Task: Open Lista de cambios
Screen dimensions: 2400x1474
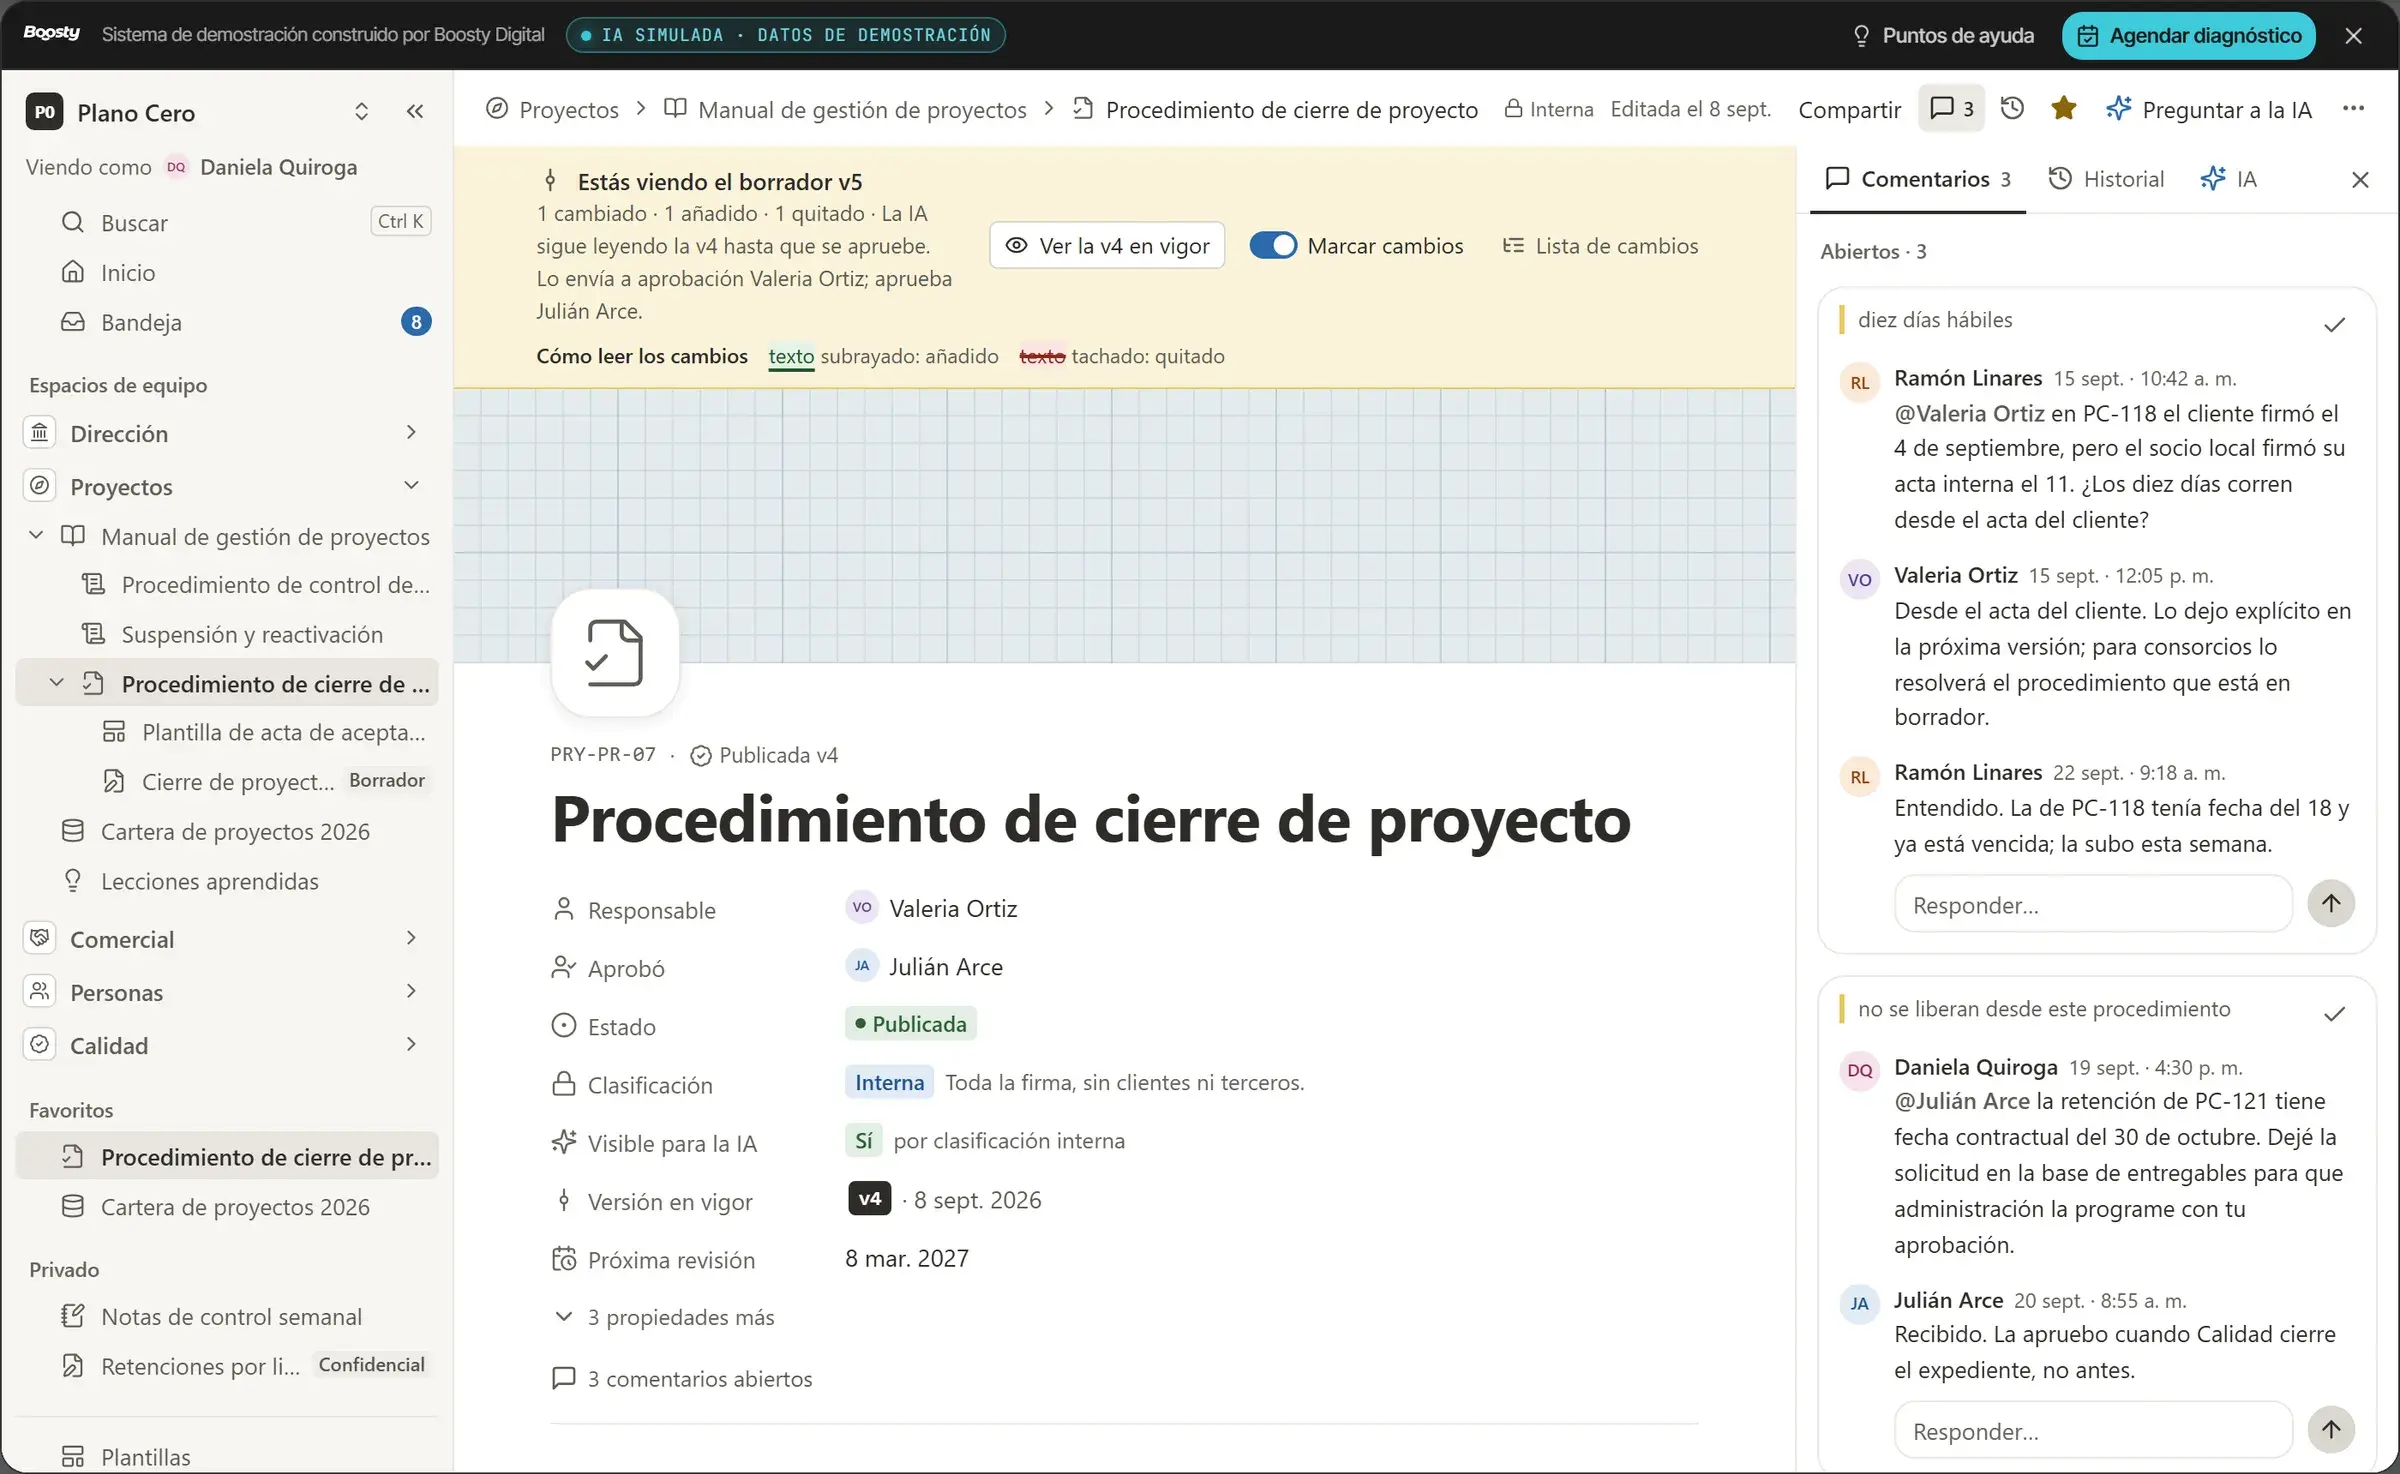Action: [x=1600, y=245]
